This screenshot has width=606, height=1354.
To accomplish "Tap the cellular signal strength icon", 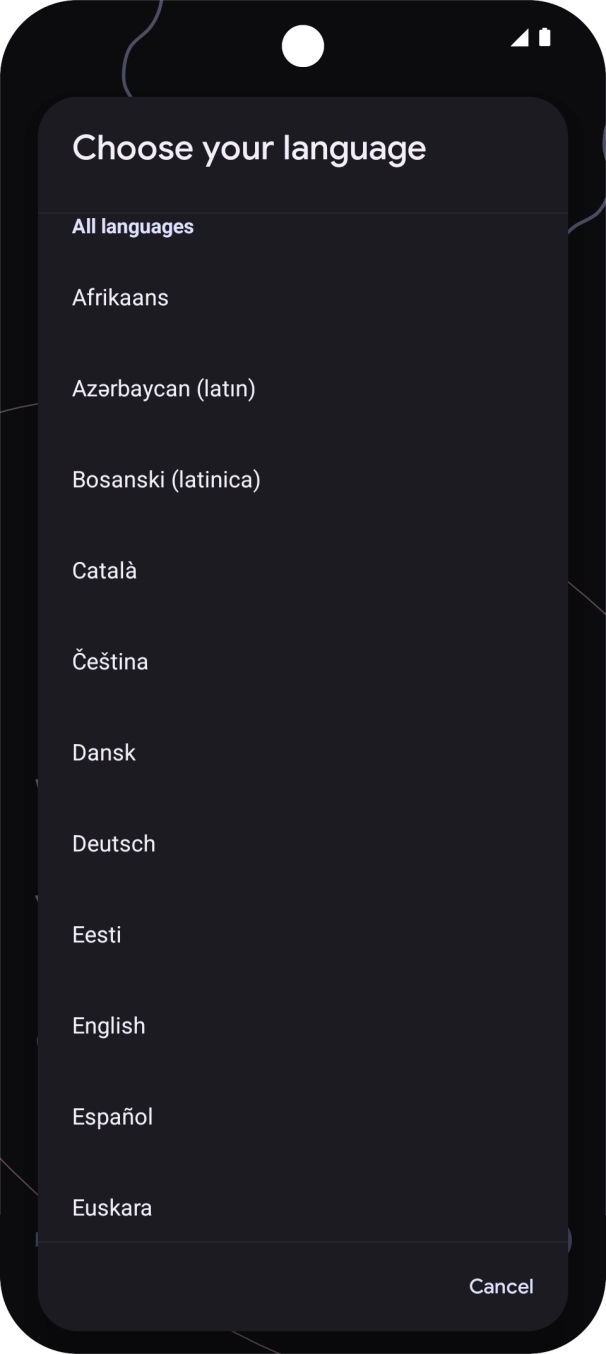I will [520, 38].
